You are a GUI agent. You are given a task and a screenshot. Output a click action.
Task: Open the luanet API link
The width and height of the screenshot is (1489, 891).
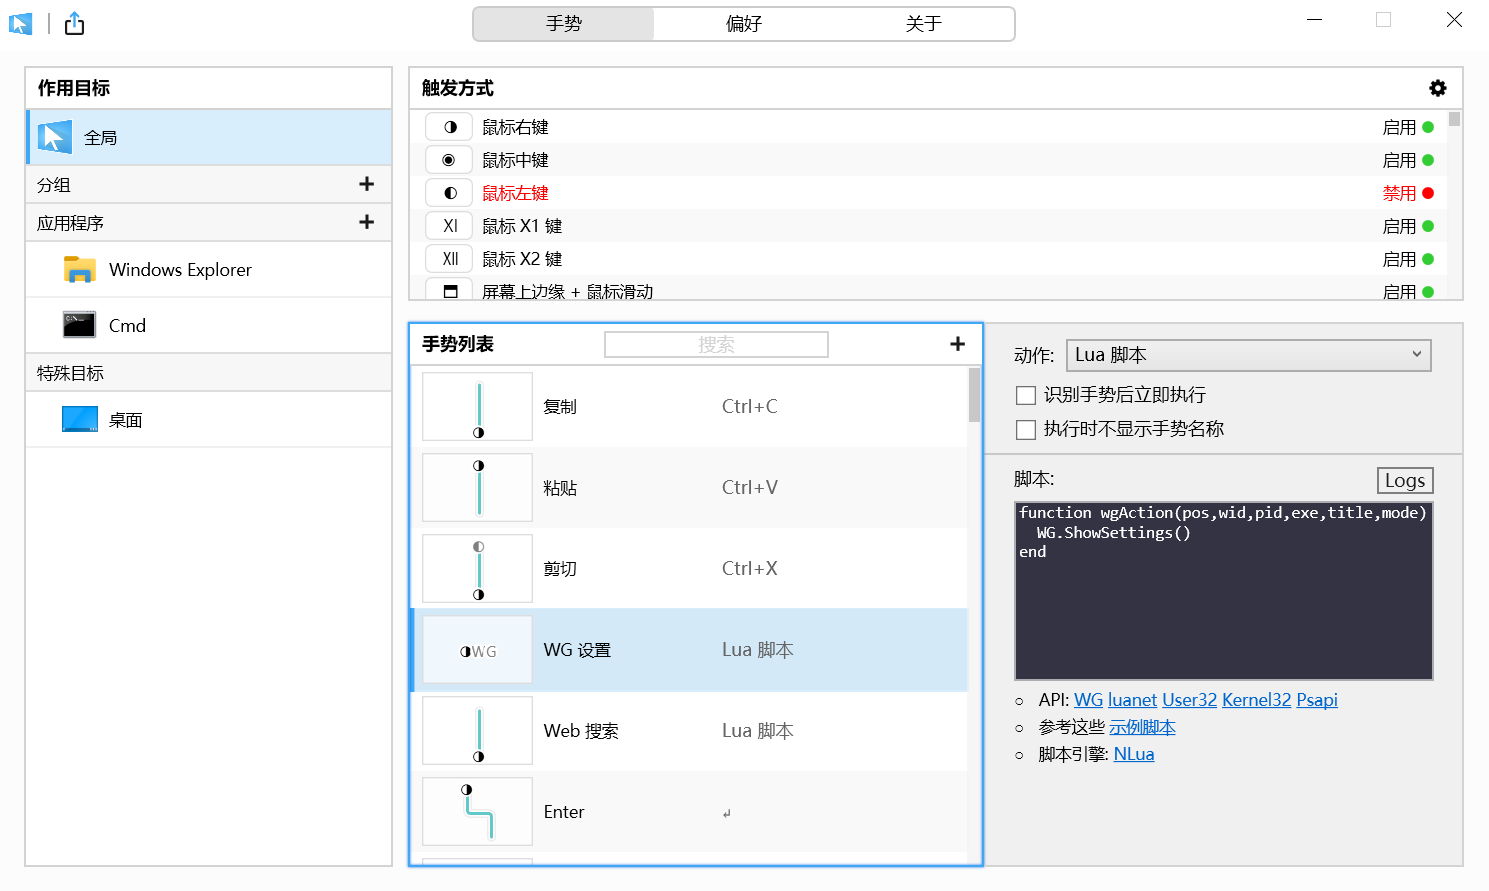pos(1132,700)
